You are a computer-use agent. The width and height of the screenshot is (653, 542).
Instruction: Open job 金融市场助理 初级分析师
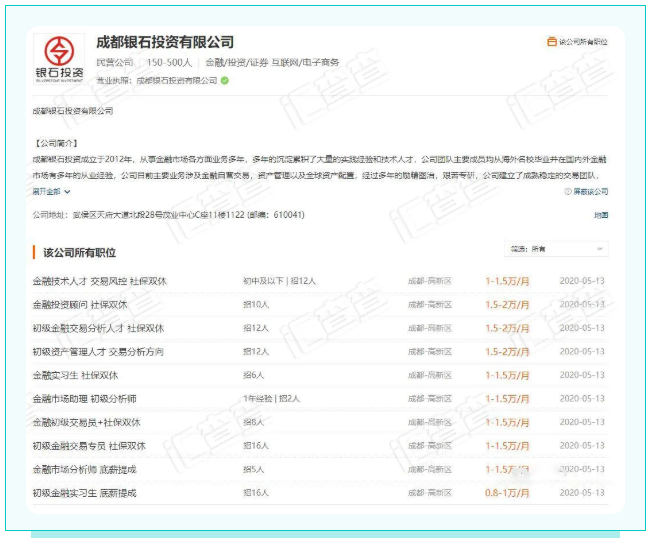[x=85, y=399]
